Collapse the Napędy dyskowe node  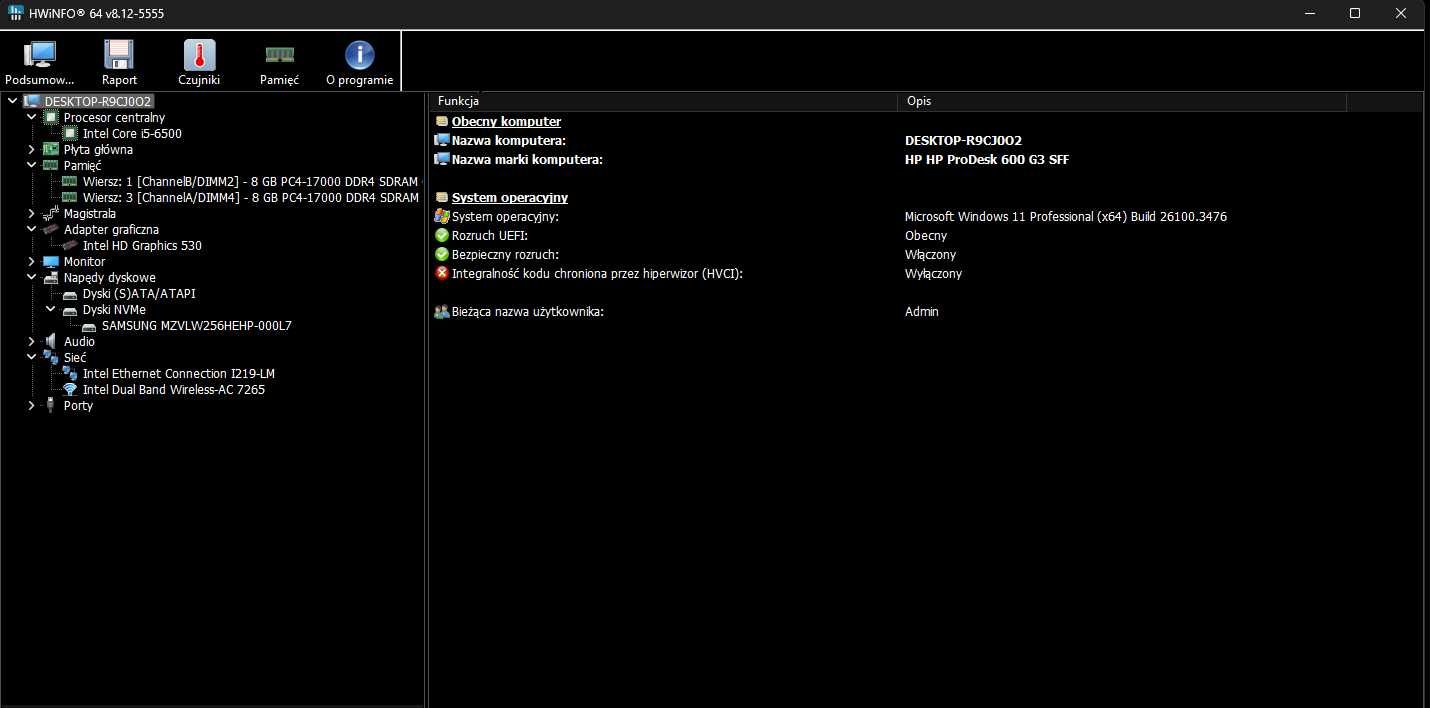click(31, 277)
